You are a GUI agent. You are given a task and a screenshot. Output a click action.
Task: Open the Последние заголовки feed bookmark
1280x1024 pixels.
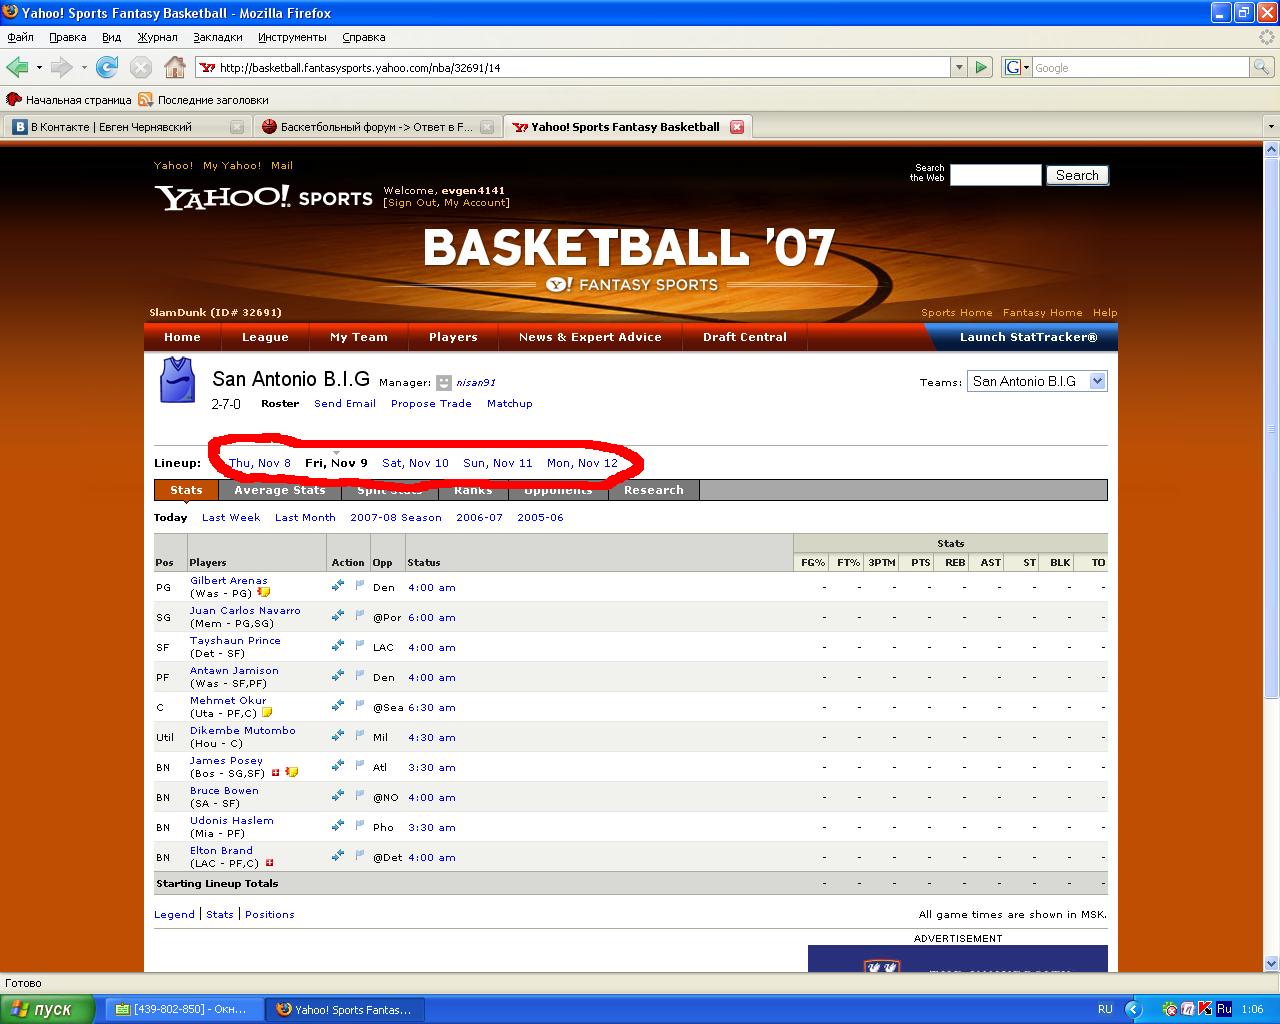tap(204, 100)
